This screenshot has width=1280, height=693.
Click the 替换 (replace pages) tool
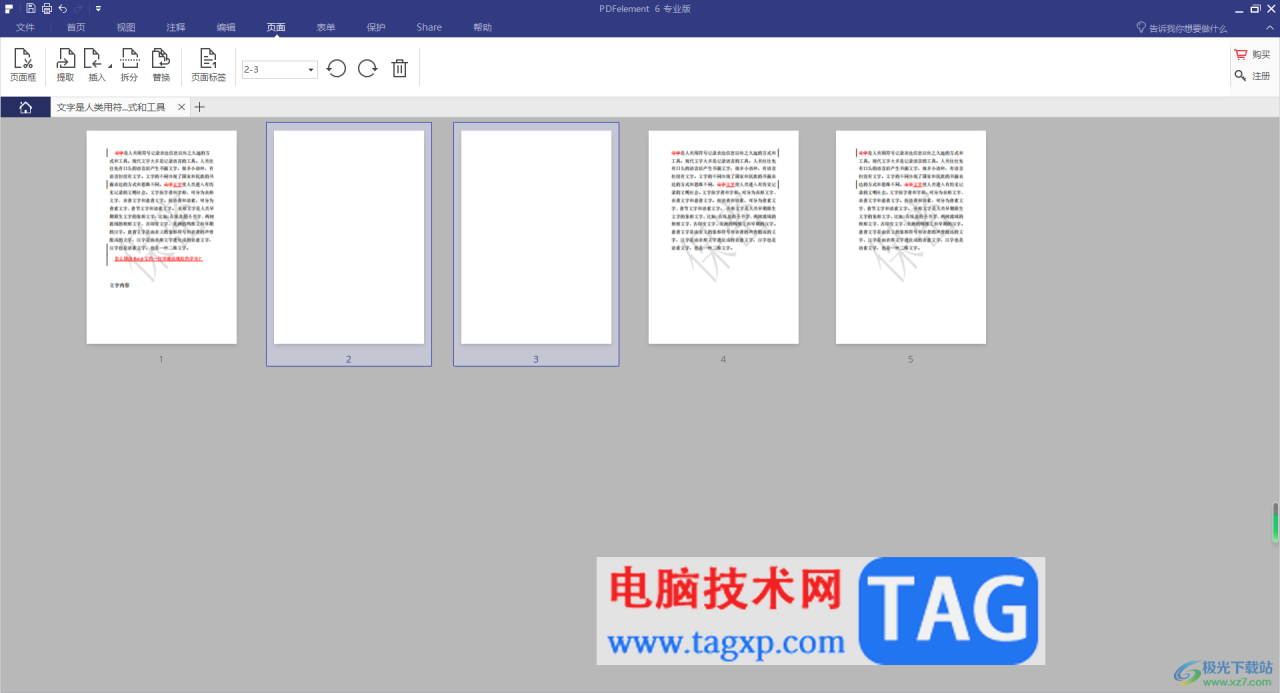pyautogui.click(x=161, y=66)
